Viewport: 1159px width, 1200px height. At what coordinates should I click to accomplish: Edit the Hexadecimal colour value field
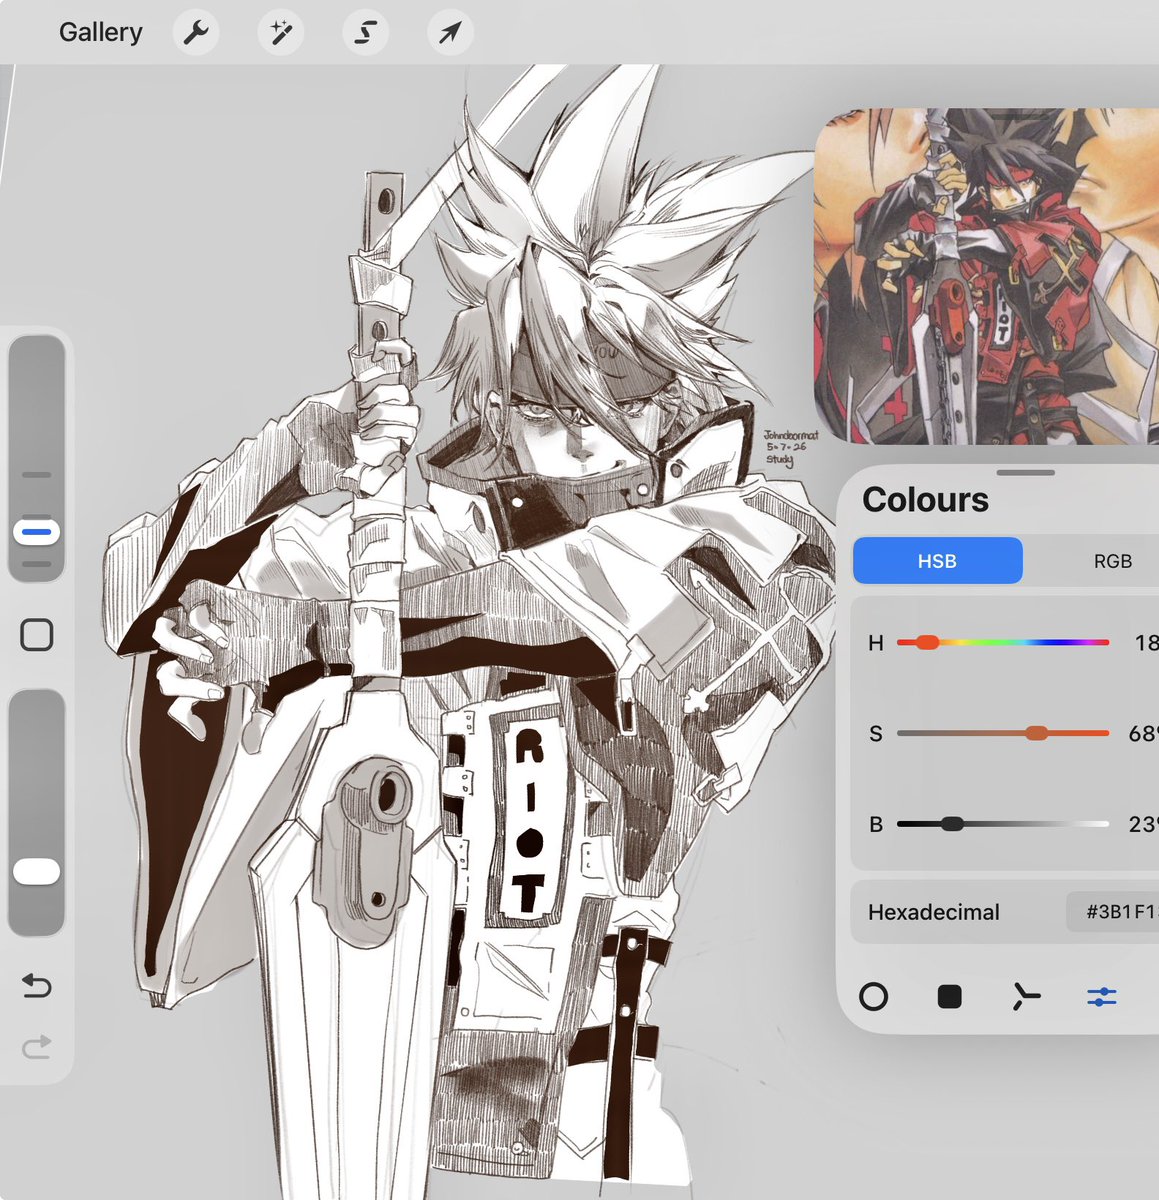tap(1113, 912)
